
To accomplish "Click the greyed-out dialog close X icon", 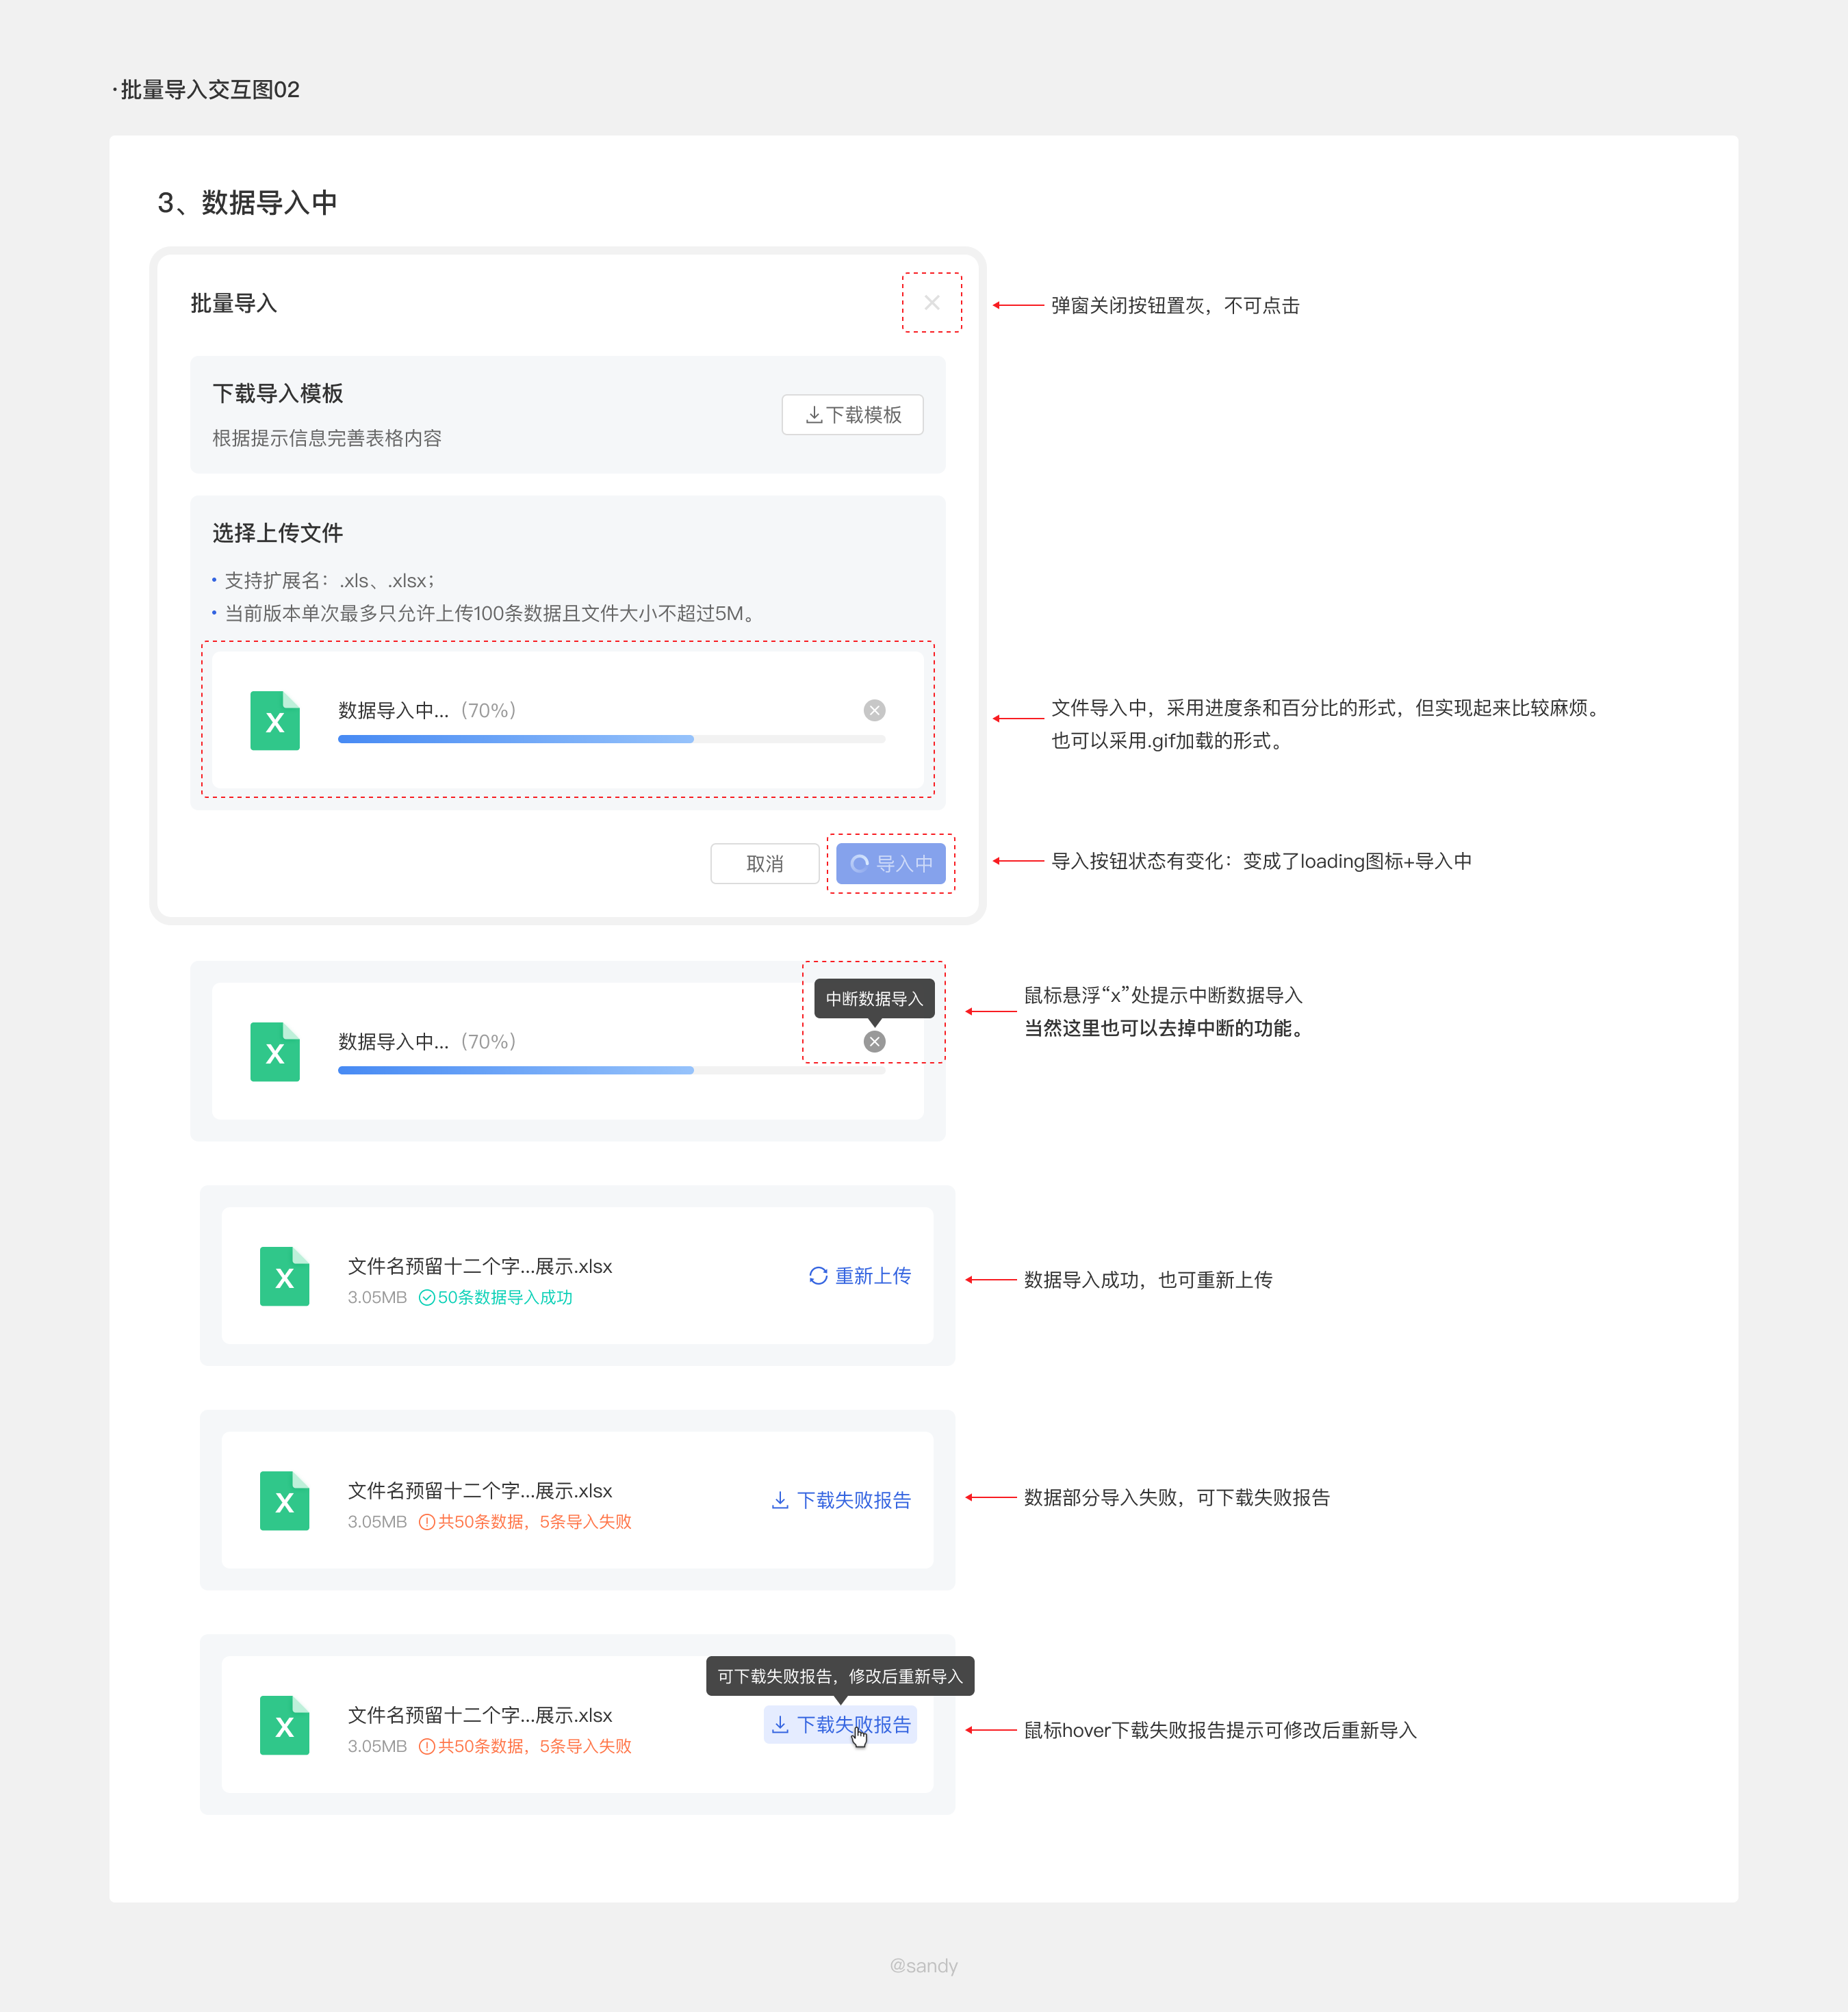I will click(x=931, y=302).
